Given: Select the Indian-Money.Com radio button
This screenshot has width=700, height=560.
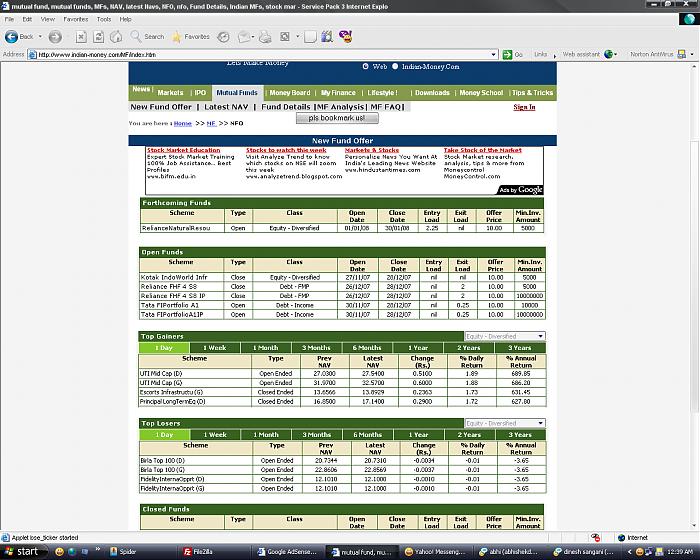Looking at the screenshot, I should (x=395, y=66).
